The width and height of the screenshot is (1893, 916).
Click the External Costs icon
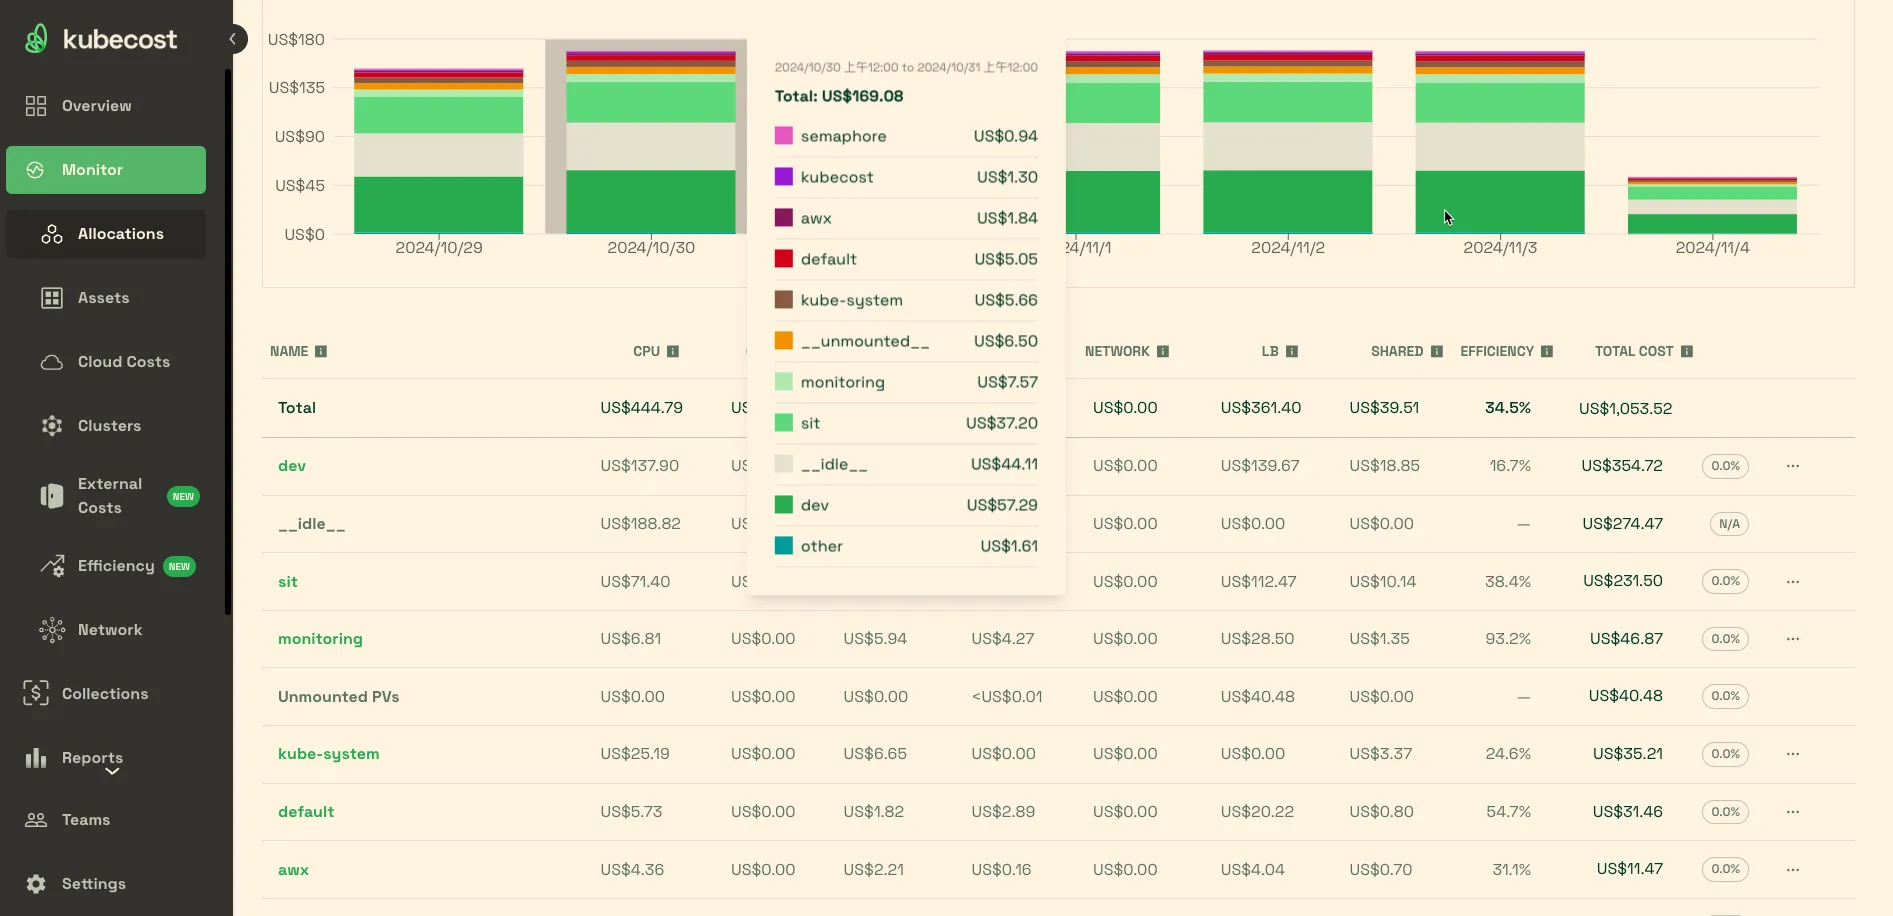[52, 496]
